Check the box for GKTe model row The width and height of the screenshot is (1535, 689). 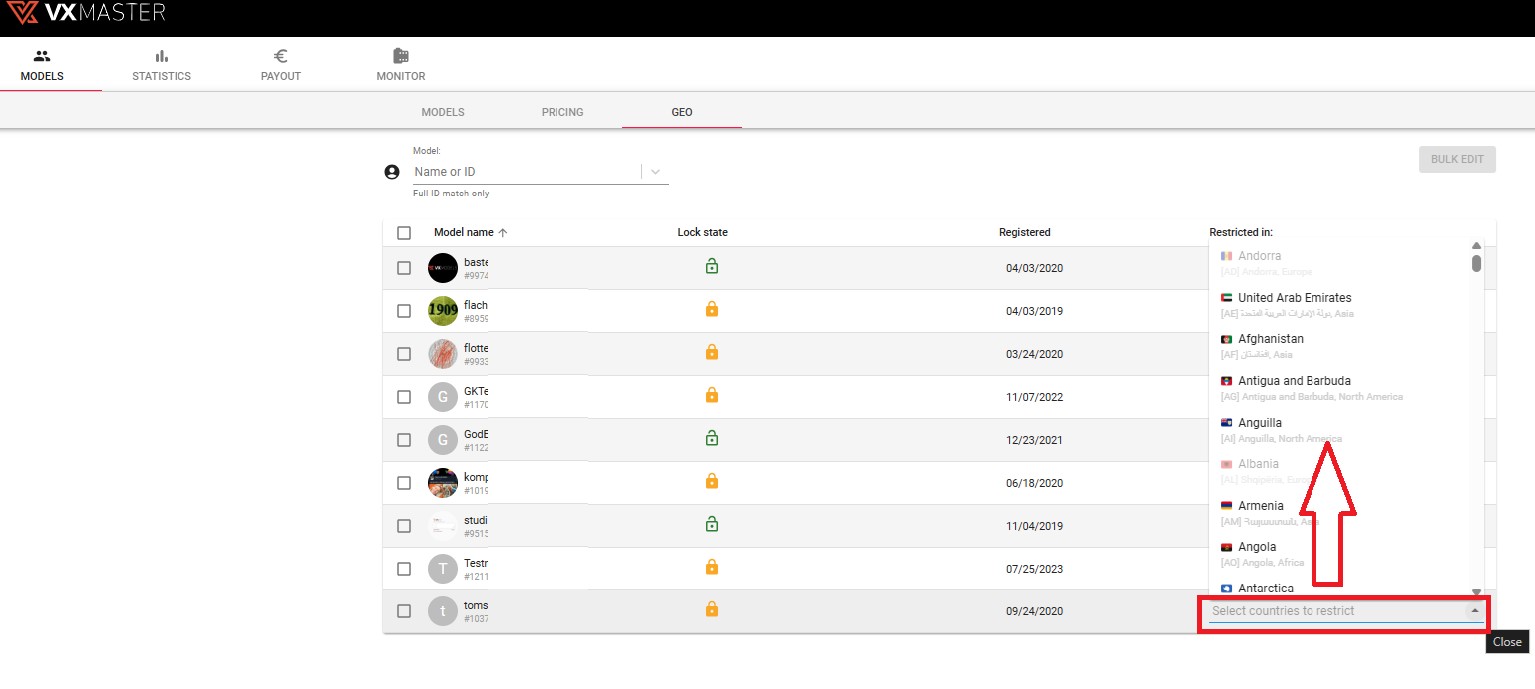(x=404, y=397)
